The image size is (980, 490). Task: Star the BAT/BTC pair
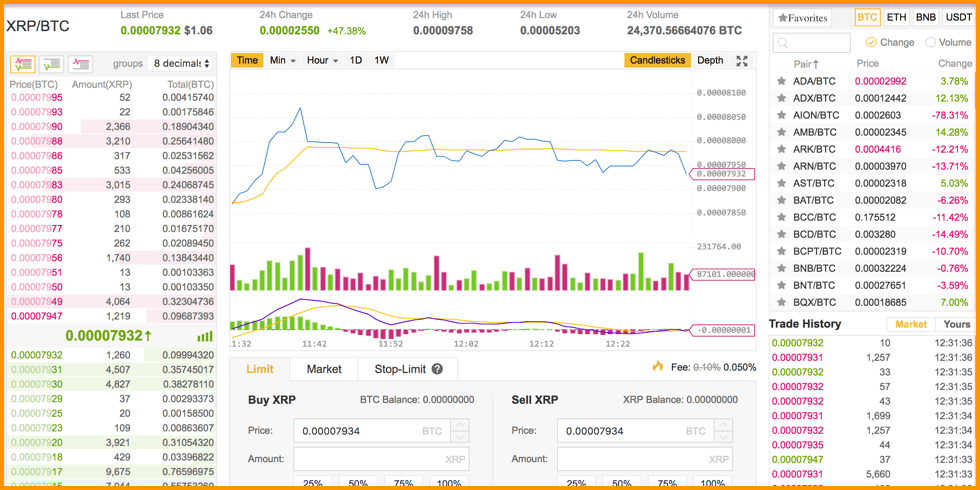[781, 200]
